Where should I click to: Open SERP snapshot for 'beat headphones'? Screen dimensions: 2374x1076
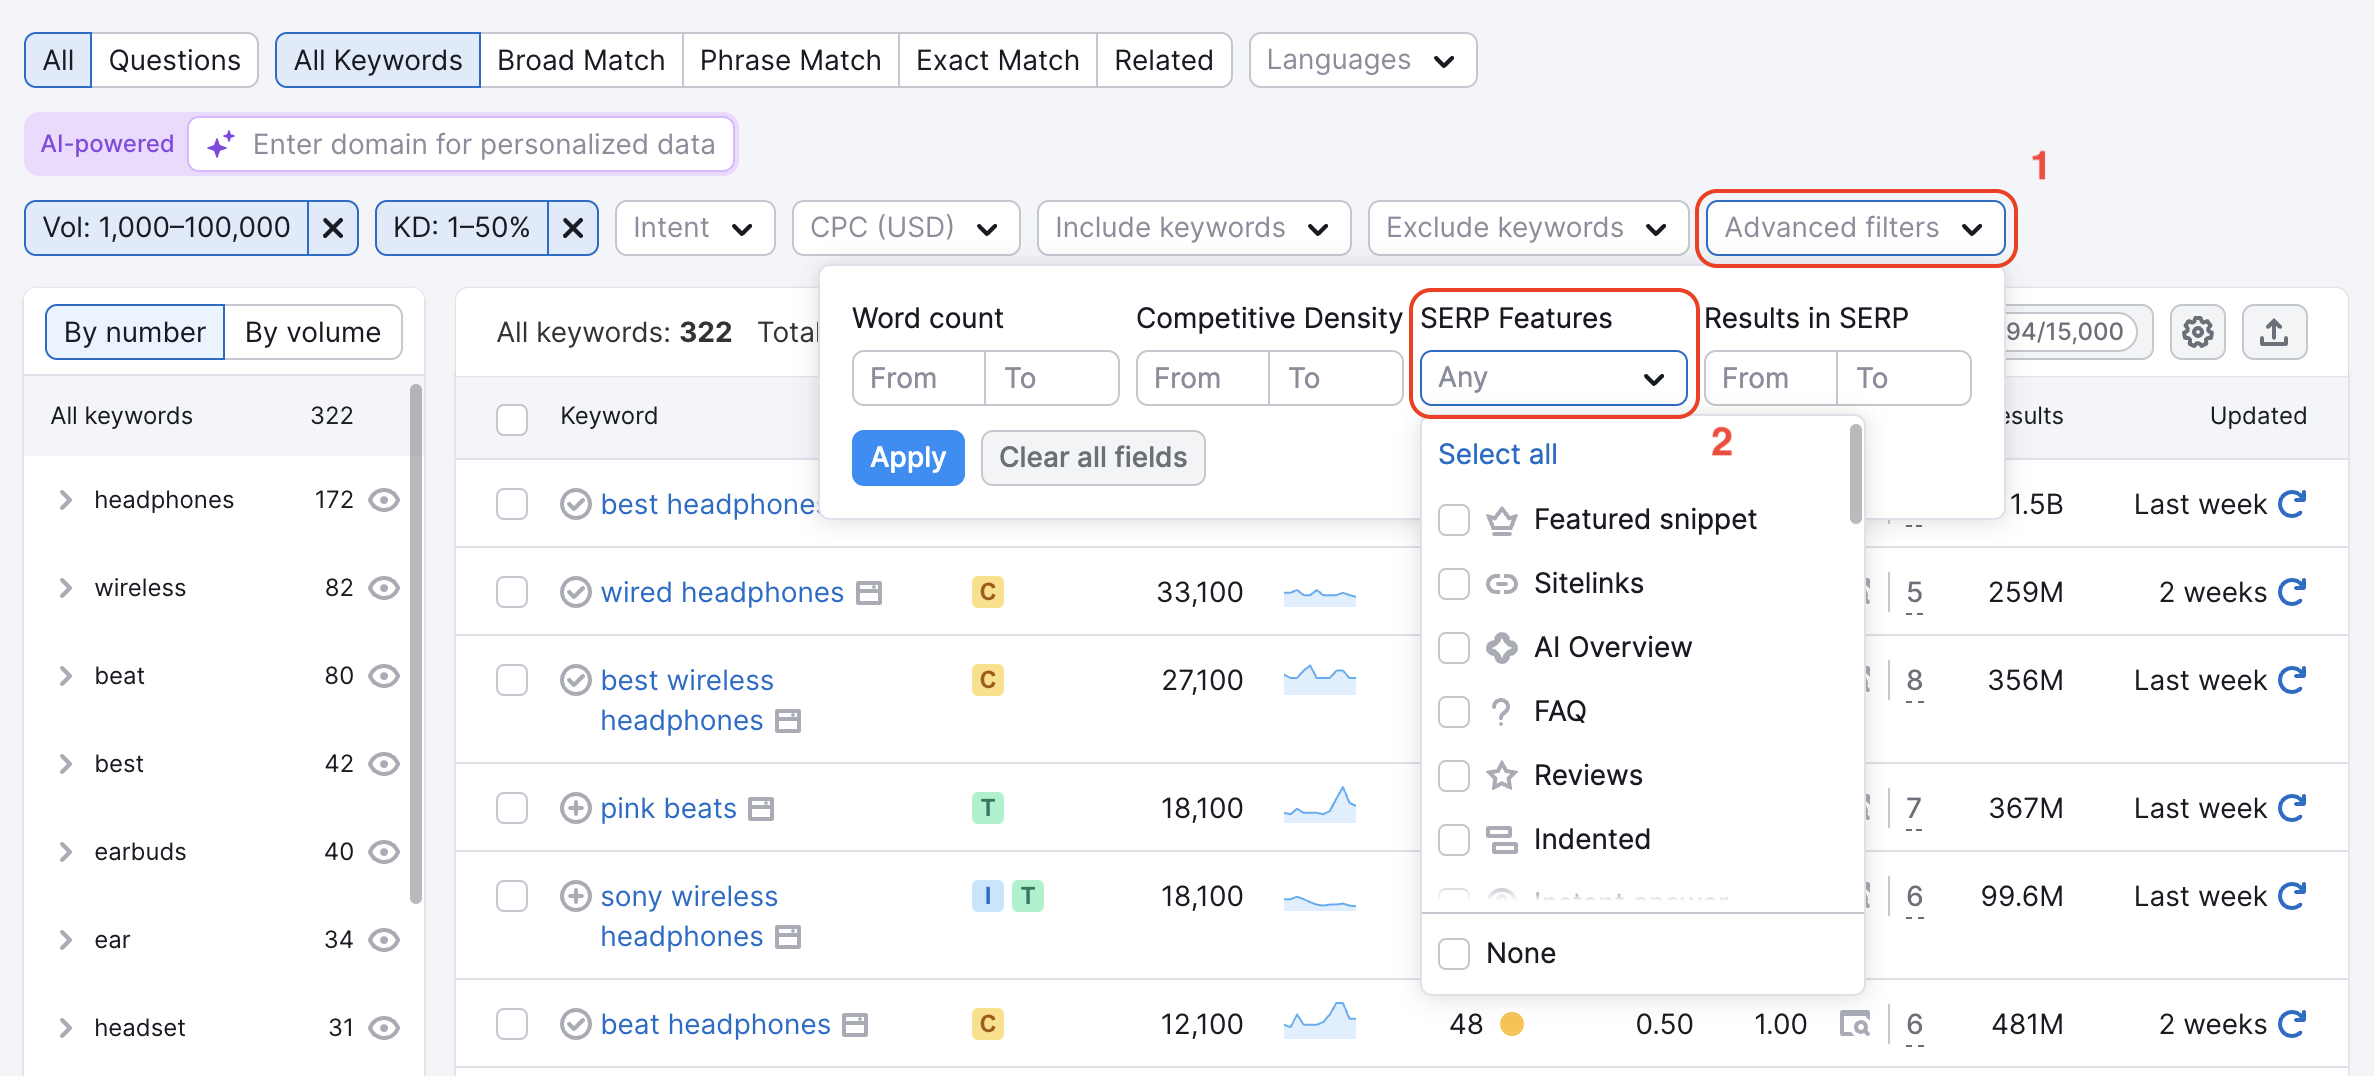(1855, 1024)
